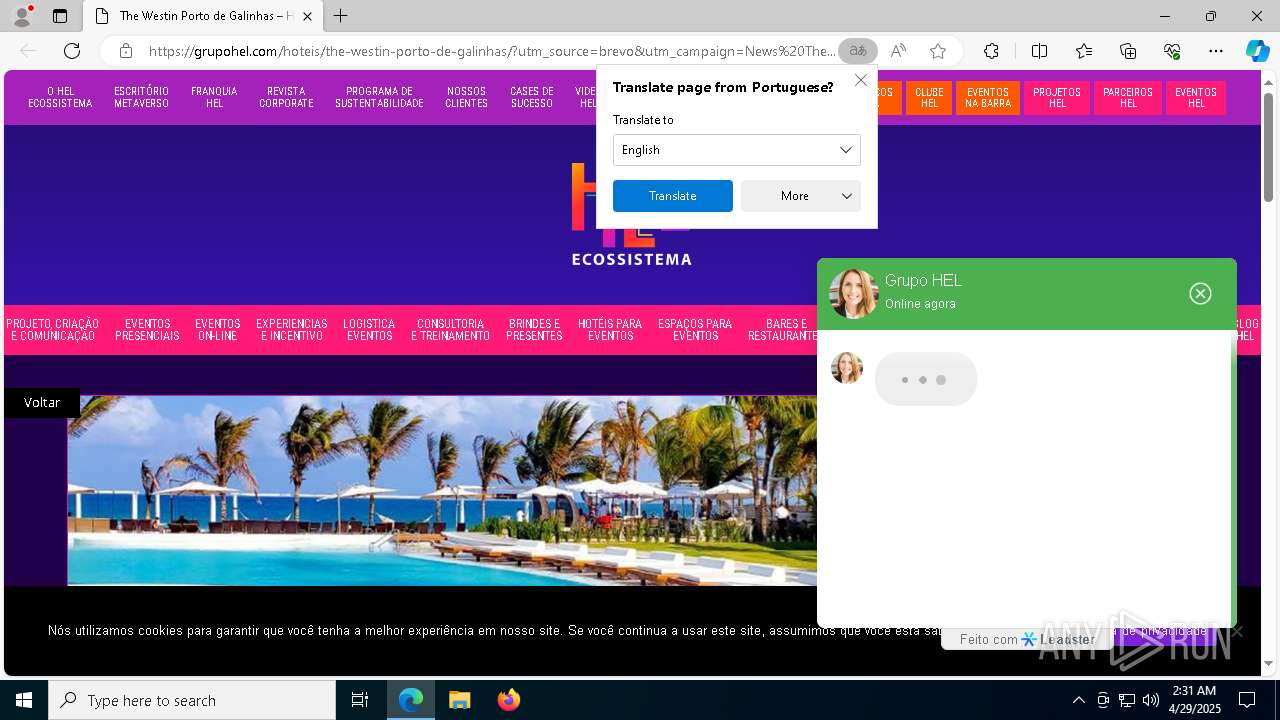This screenshot has width=1280, height=720.
Task: Click the Westin pool photo
Action: coord(442,490)
